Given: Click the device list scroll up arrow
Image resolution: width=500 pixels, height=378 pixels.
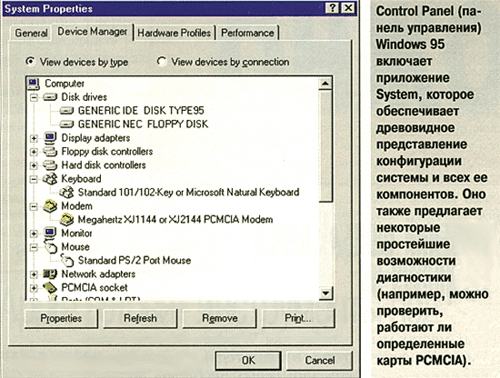Looking at the screenshot, I should pyautogui.click(x=326, y=83).
